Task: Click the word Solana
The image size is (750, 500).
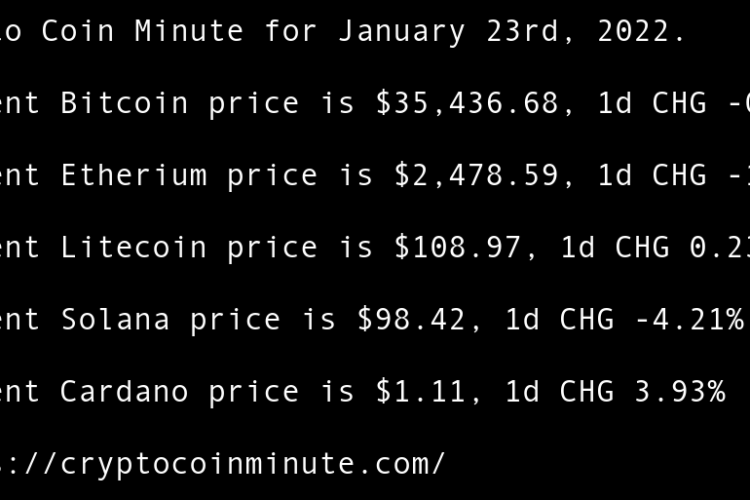Action: pos(115,319)
